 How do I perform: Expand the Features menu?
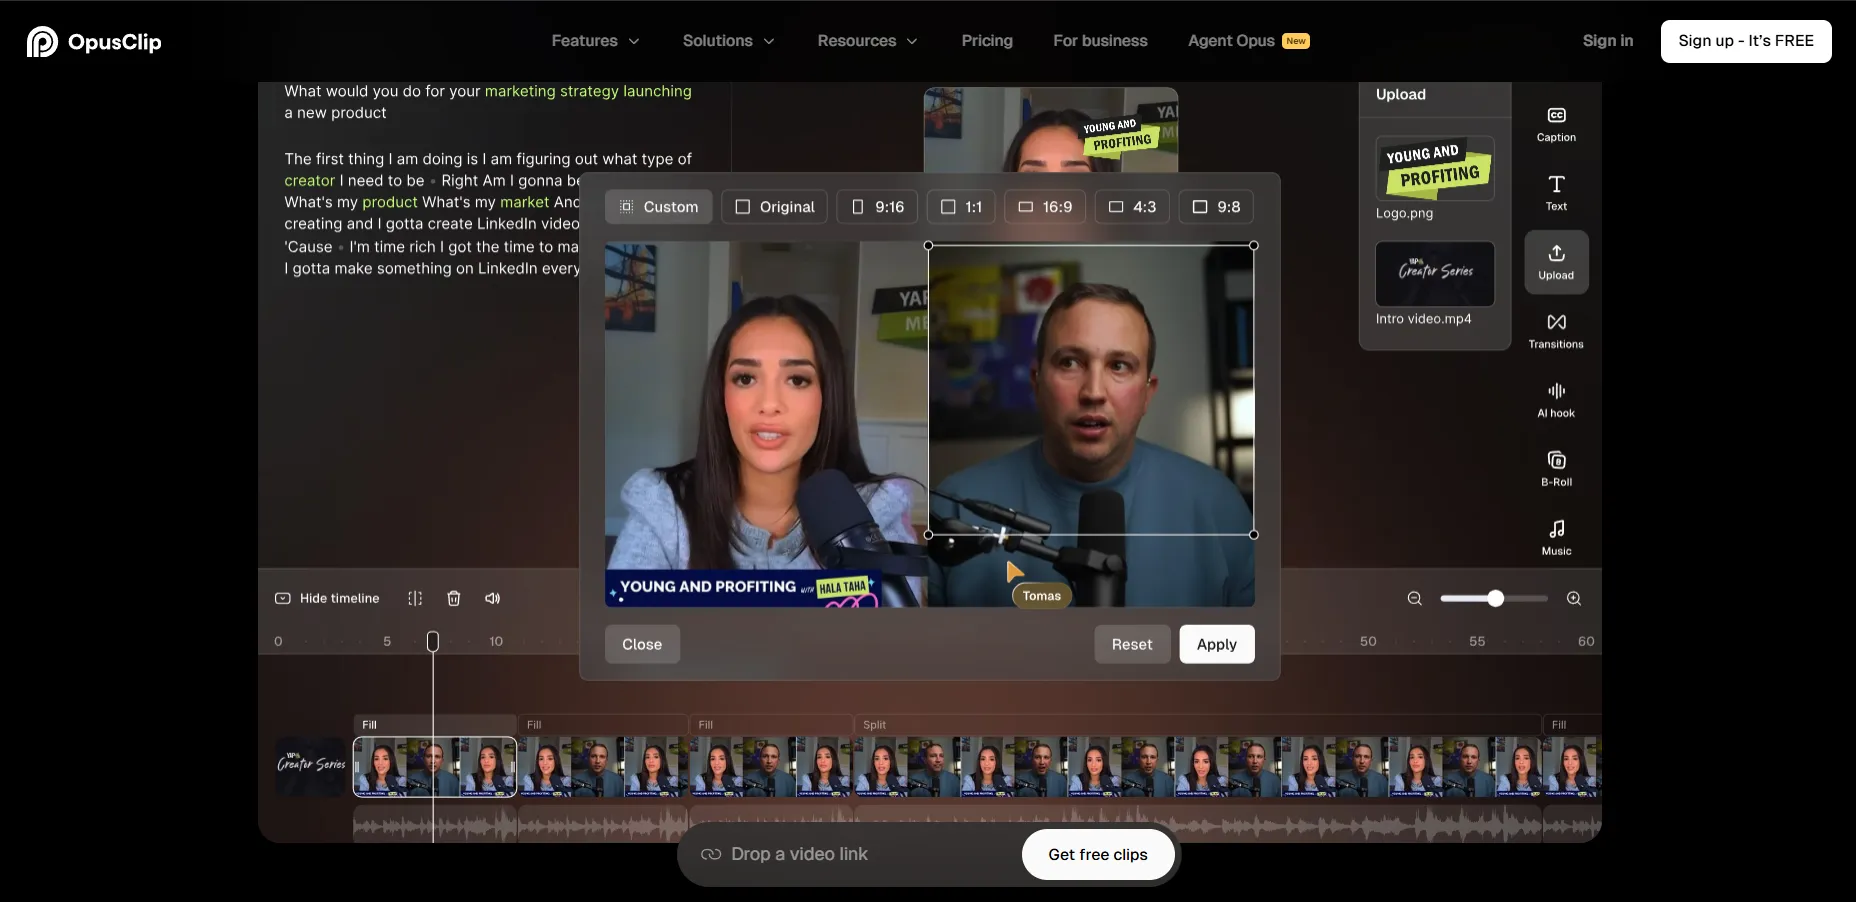click(x=595, y=41)
